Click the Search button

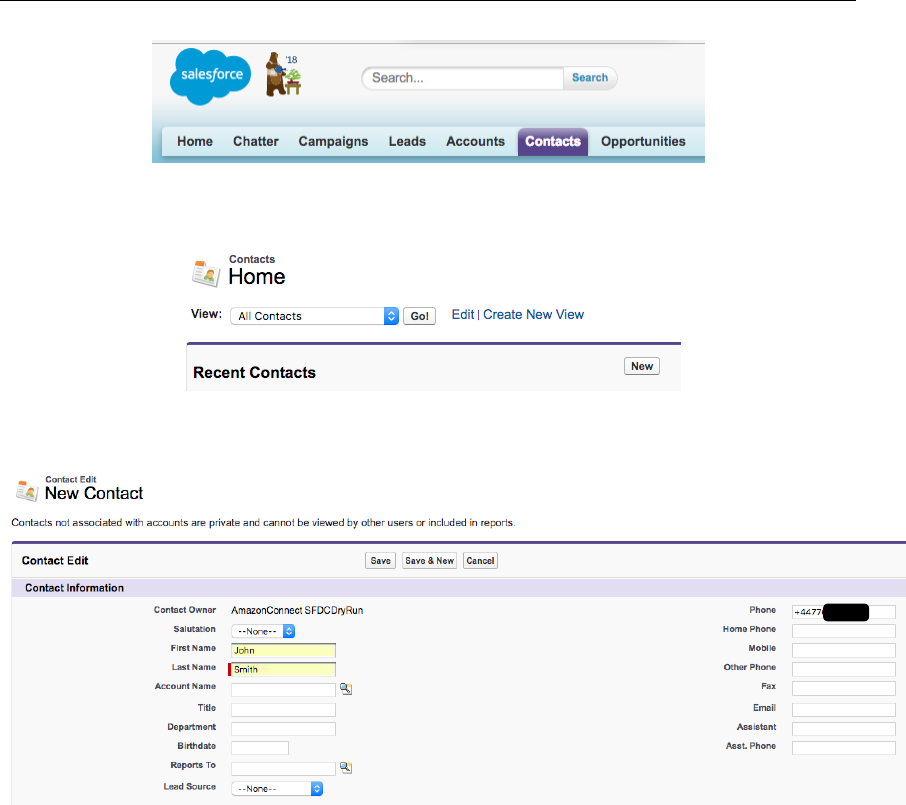pos(590,78)
